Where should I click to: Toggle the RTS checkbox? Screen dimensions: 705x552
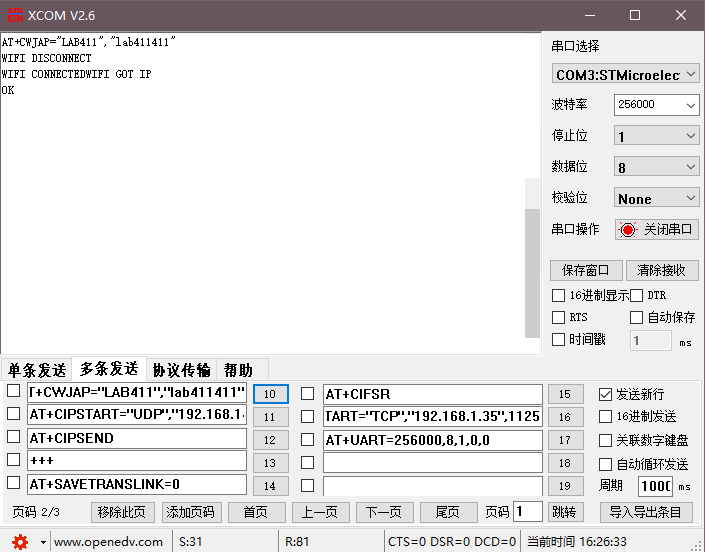coord(558,317)
